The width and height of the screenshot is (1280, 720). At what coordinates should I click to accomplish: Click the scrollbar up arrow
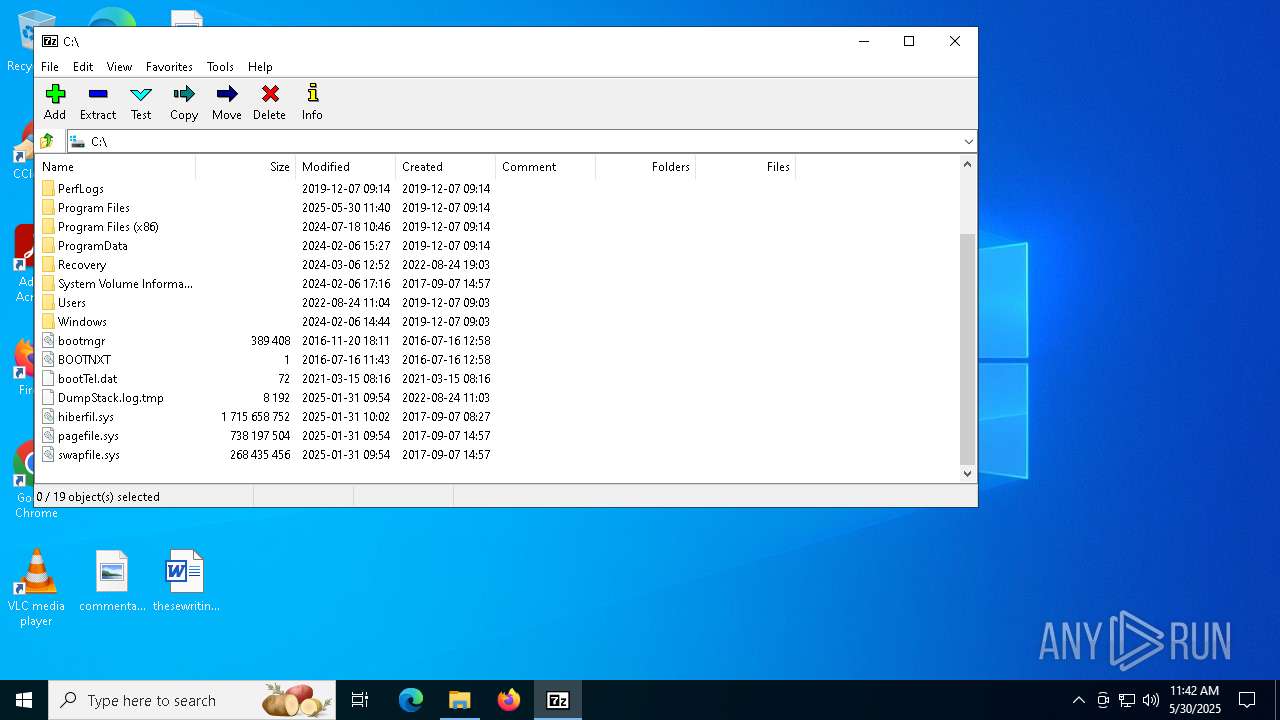967,164
